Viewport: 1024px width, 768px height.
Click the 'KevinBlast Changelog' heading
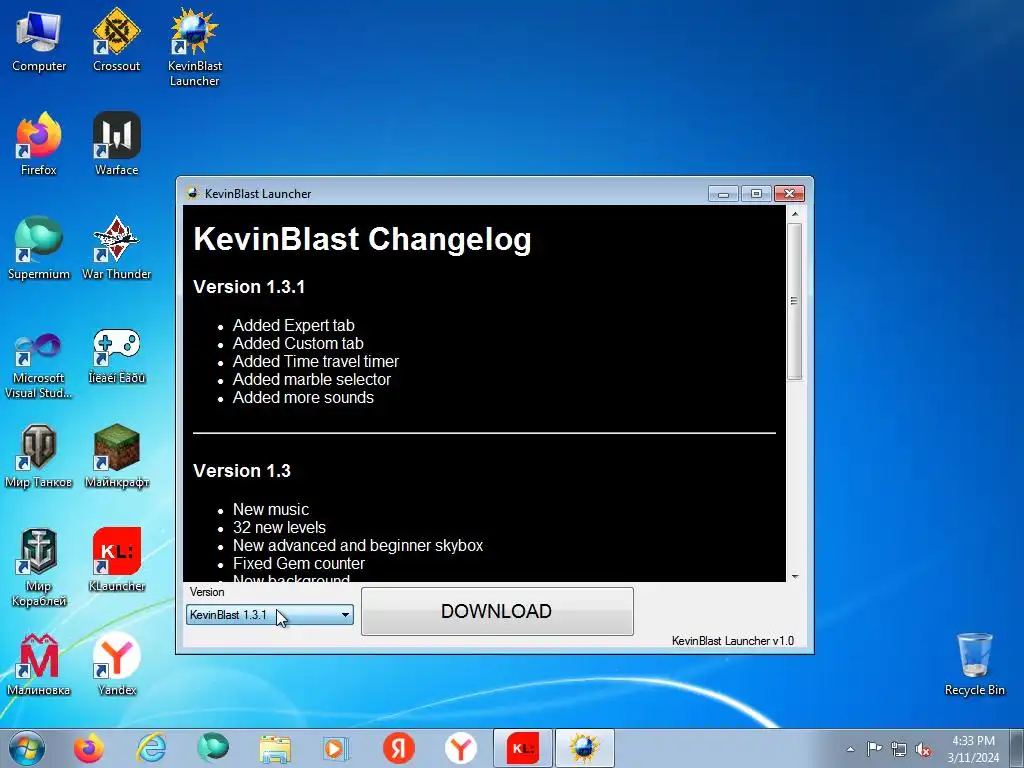(x=362, y=239)
